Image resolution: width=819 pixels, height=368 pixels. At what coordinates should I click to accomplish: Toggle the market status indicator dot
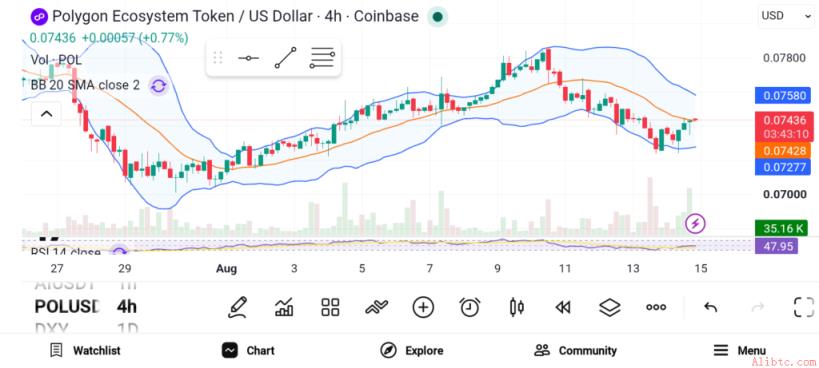point(438,17)
